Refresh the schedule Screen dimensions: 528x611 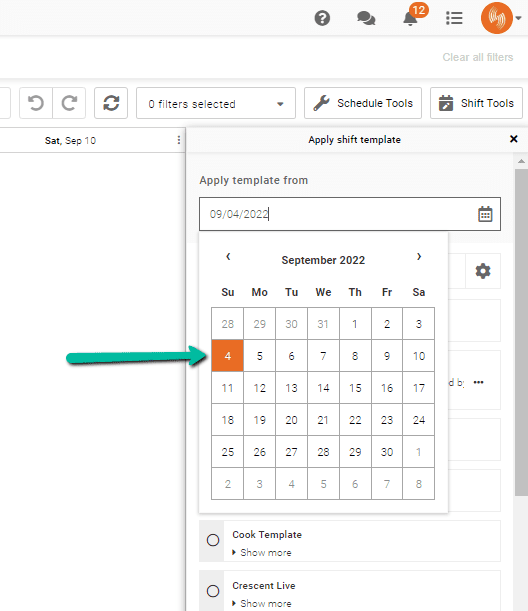click(x=111, y=103)
